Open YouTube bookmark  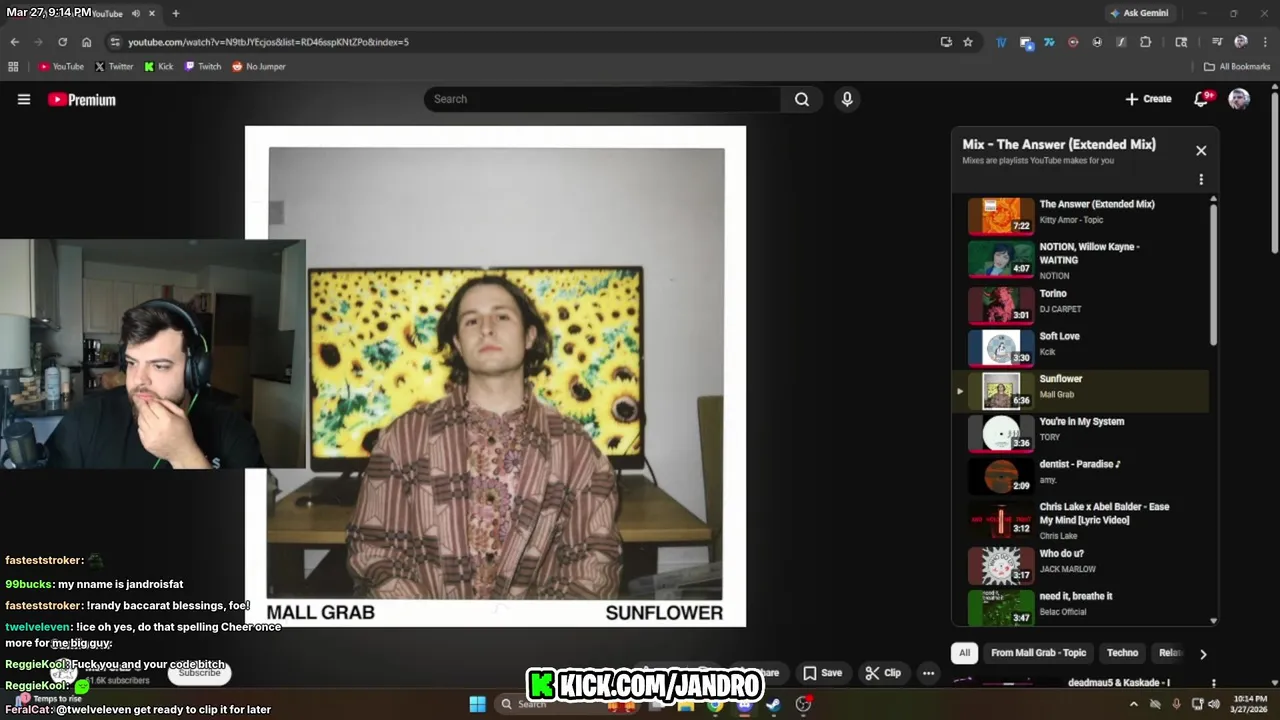pos(61,67)
